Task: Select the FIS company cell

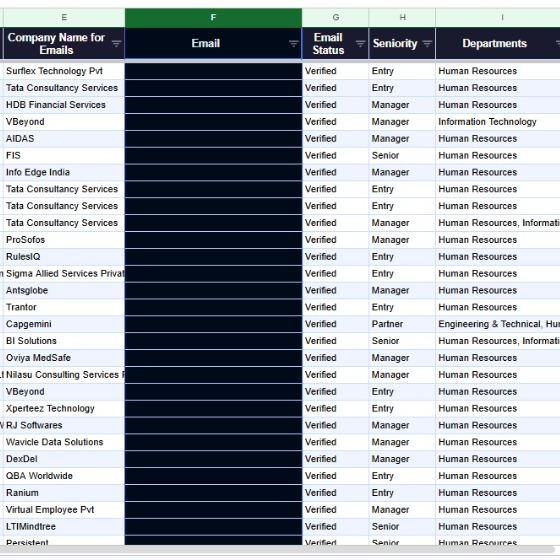Action: point(64,155)
